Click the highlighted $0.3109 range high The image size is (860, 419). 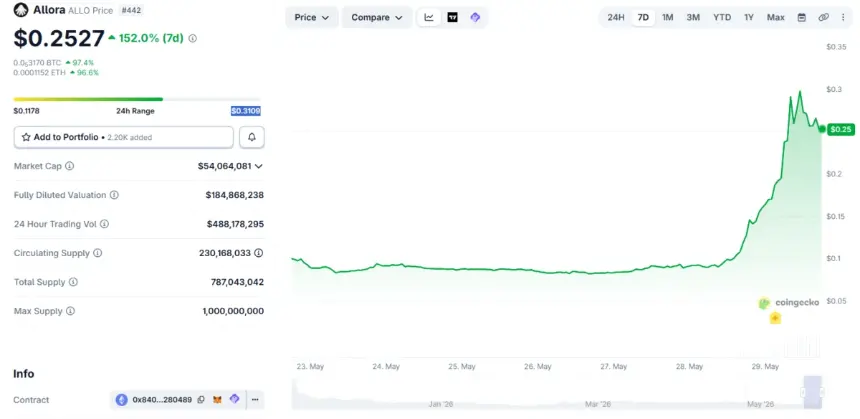pyautogui.click(x=246, y=111)
